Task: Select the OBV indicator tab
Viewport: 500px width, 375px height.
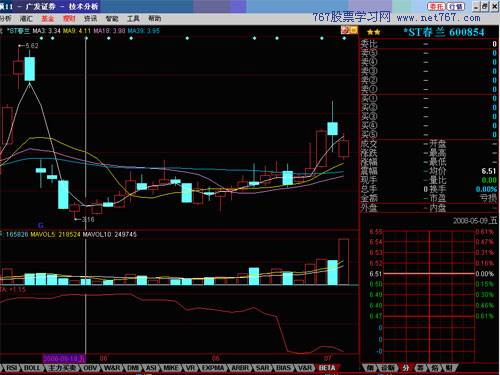Action: click(90, 368)
